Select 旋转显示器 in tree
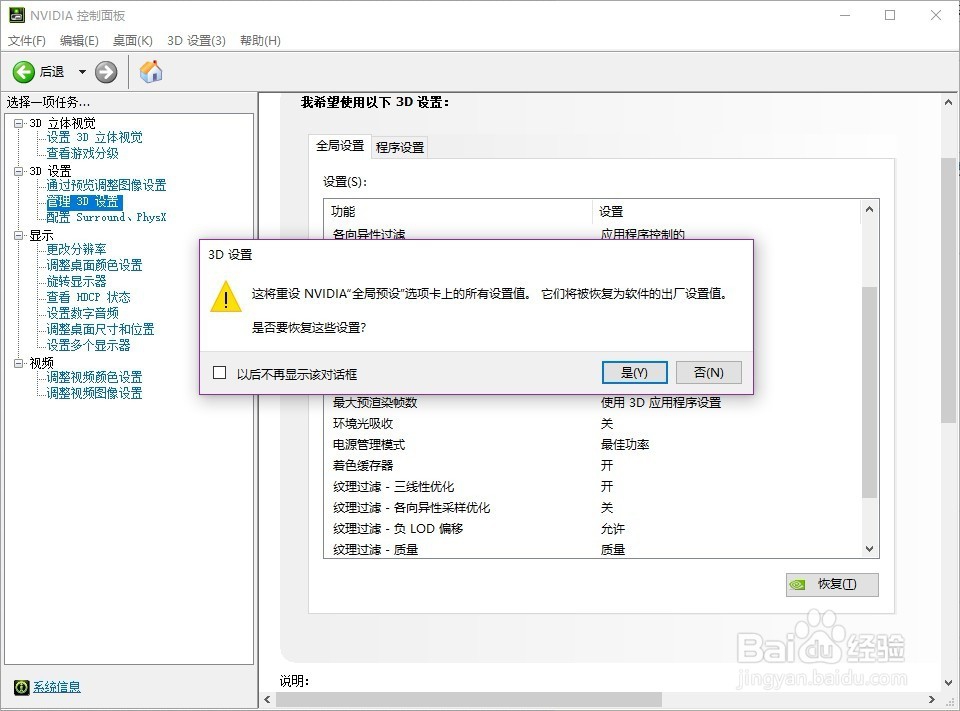This screenshot has width=960, height=711. 77,281
